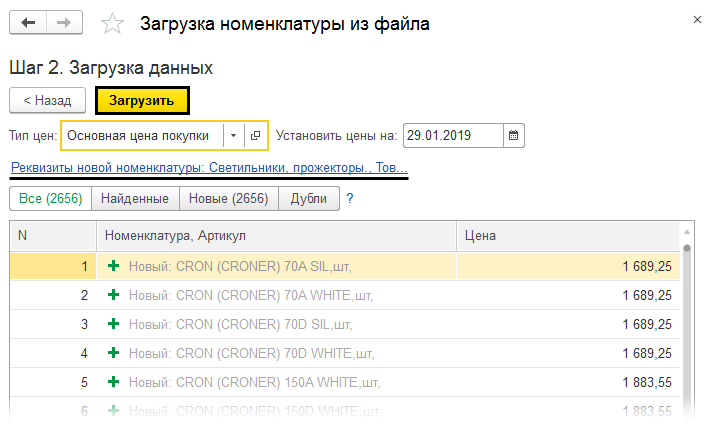The width and height of the screenshot is (711, 427).
Task: Go back with the Назад button
Action: [x=47, y=100]
